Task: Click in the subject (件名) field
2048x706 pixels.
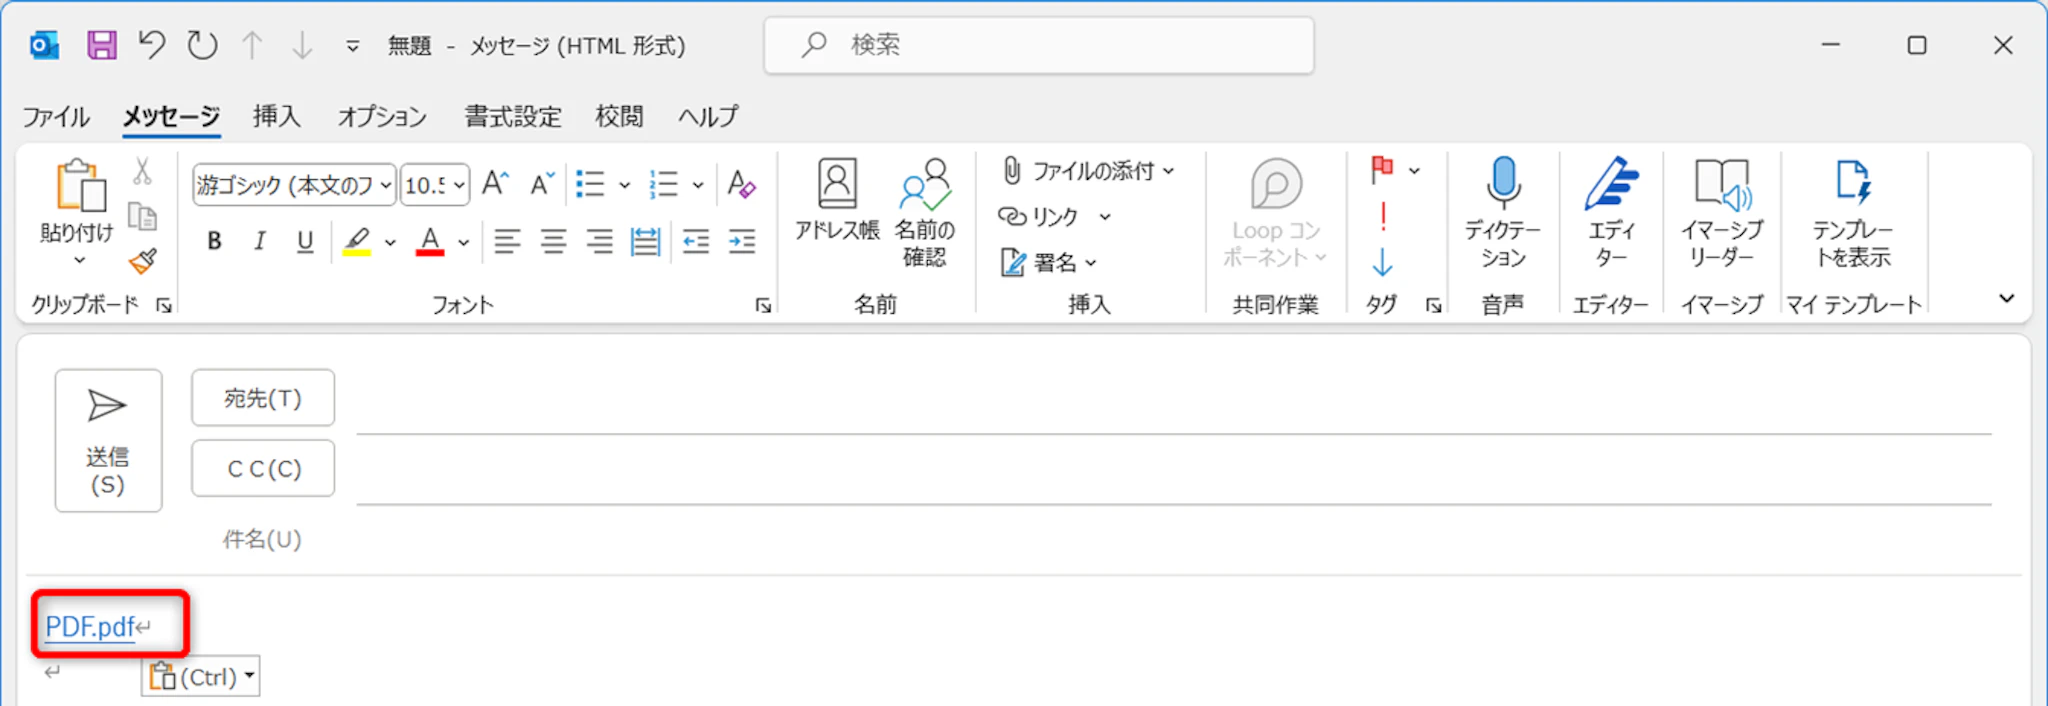Action: (x=1170, y=540)
